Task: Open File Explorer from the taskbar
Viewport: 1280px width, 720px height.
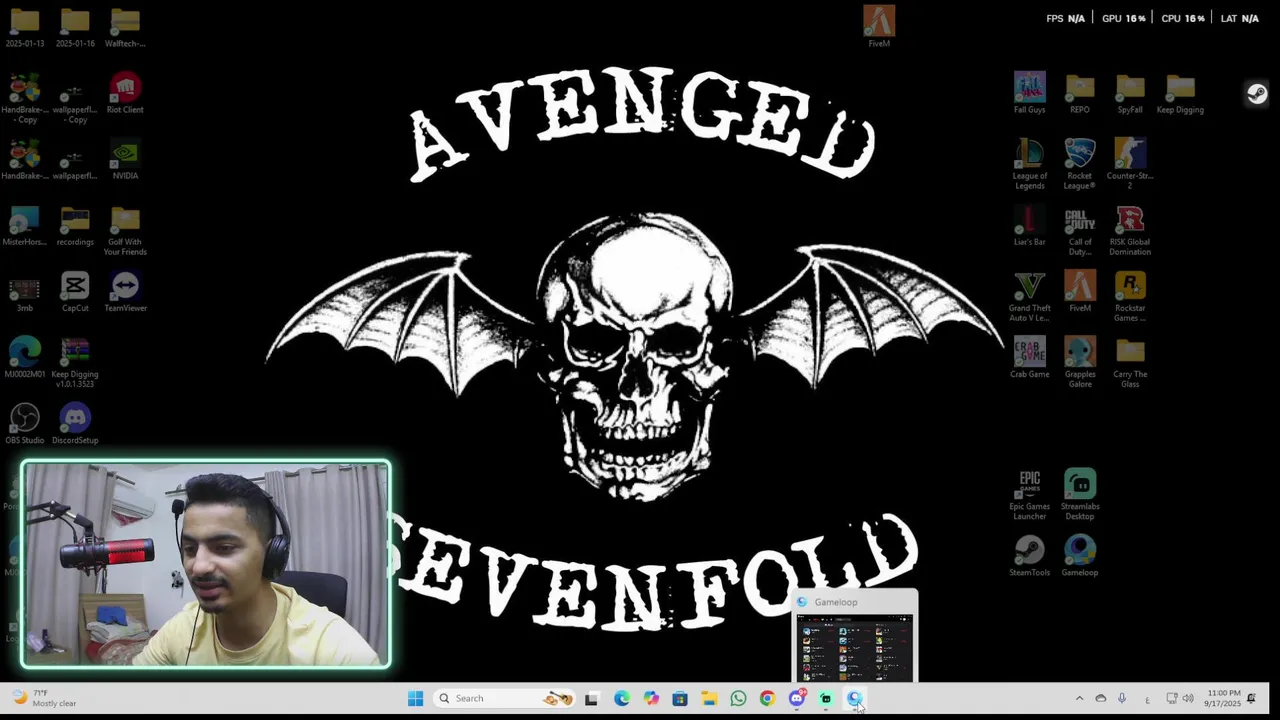Action: pyautogui.click(x=709, y=699)
